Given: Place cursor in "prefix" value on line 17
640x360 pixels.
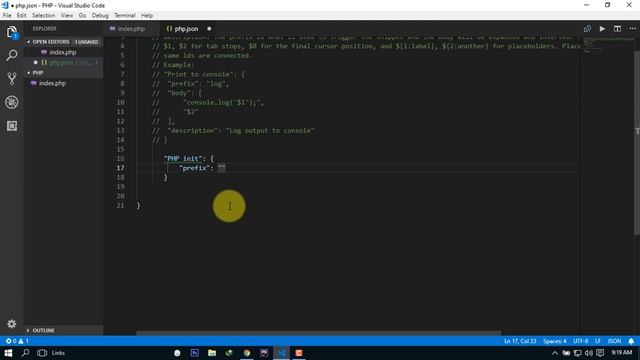Looking at the screenshot, I should click(221, 168).
